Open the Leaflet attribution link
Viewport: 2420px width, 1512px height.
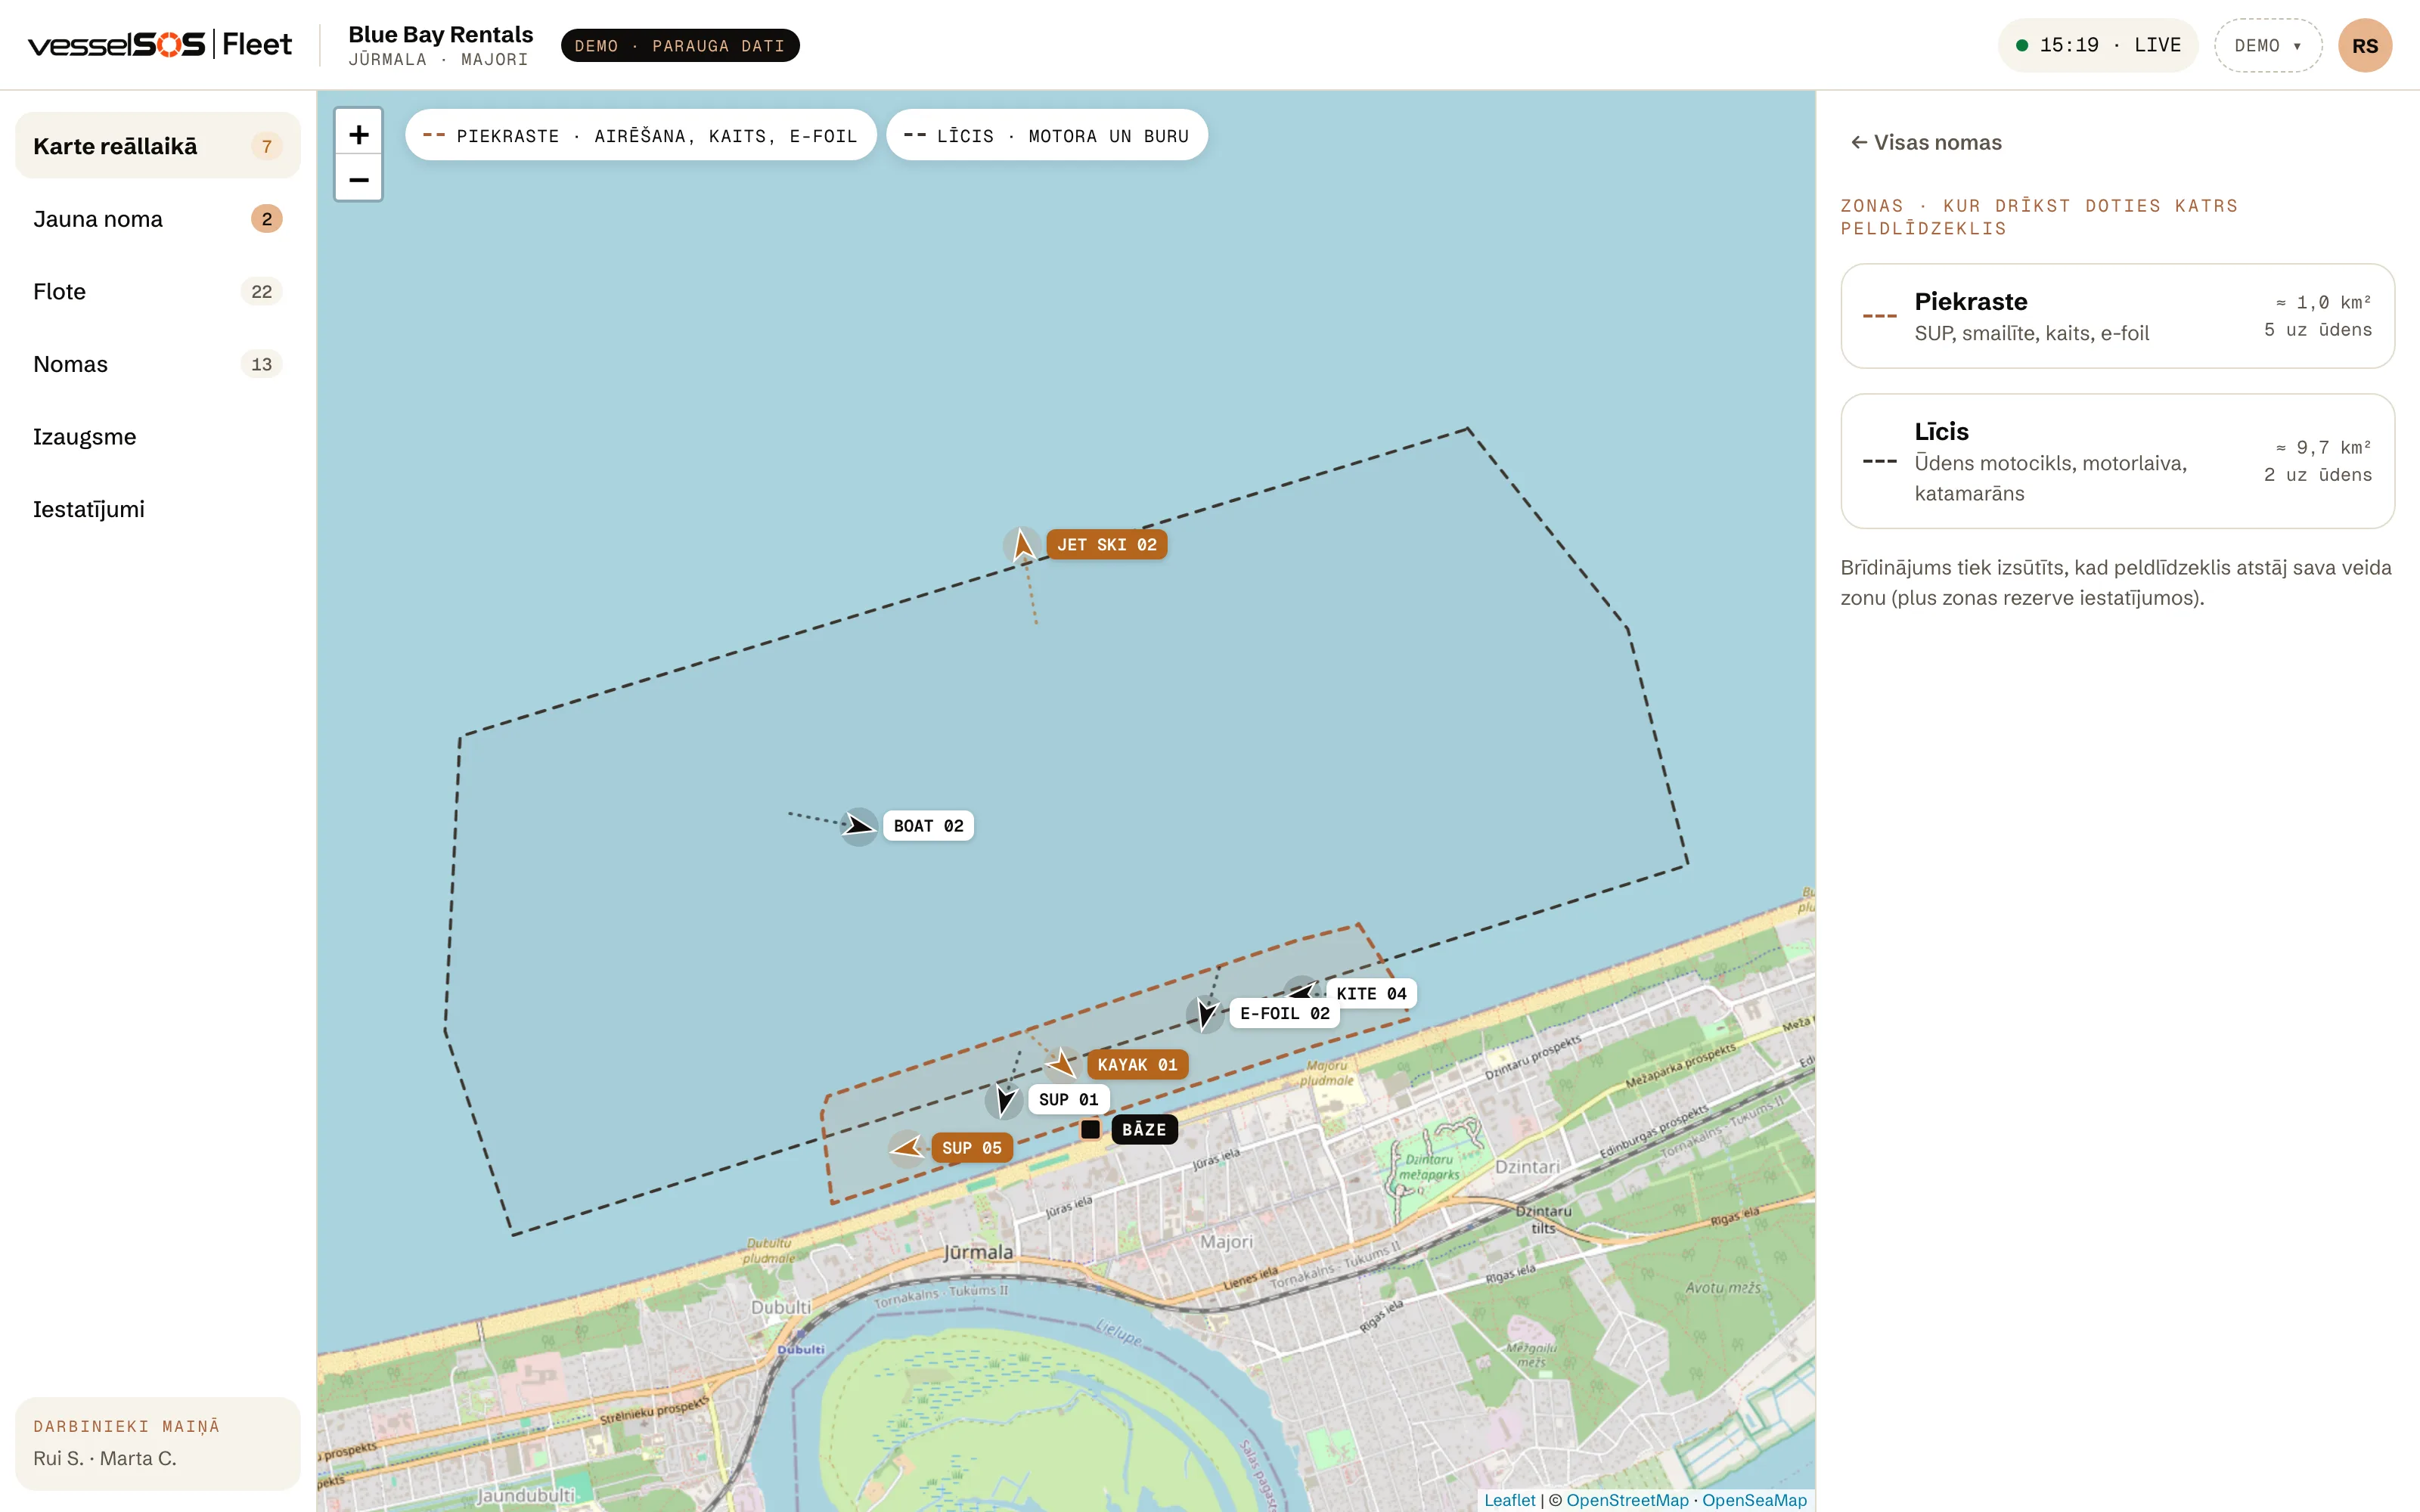point(1509,1500)
